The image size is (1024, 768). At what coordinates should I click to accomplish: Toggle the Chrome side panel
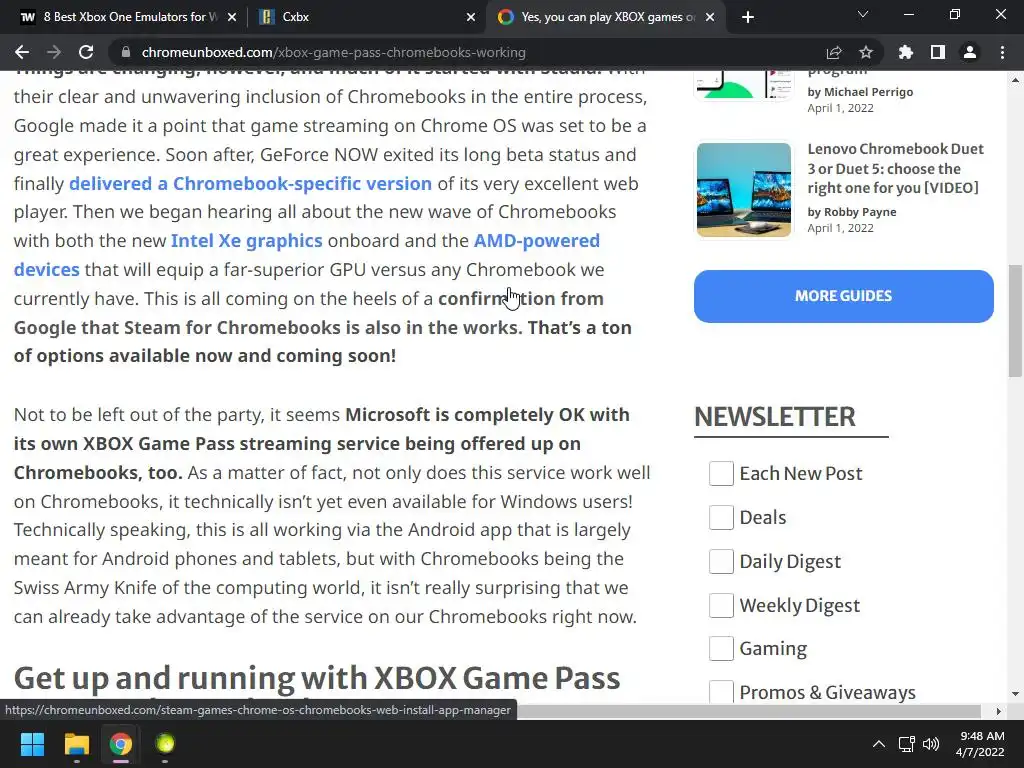pyautogui.click(x=938, y=52)
